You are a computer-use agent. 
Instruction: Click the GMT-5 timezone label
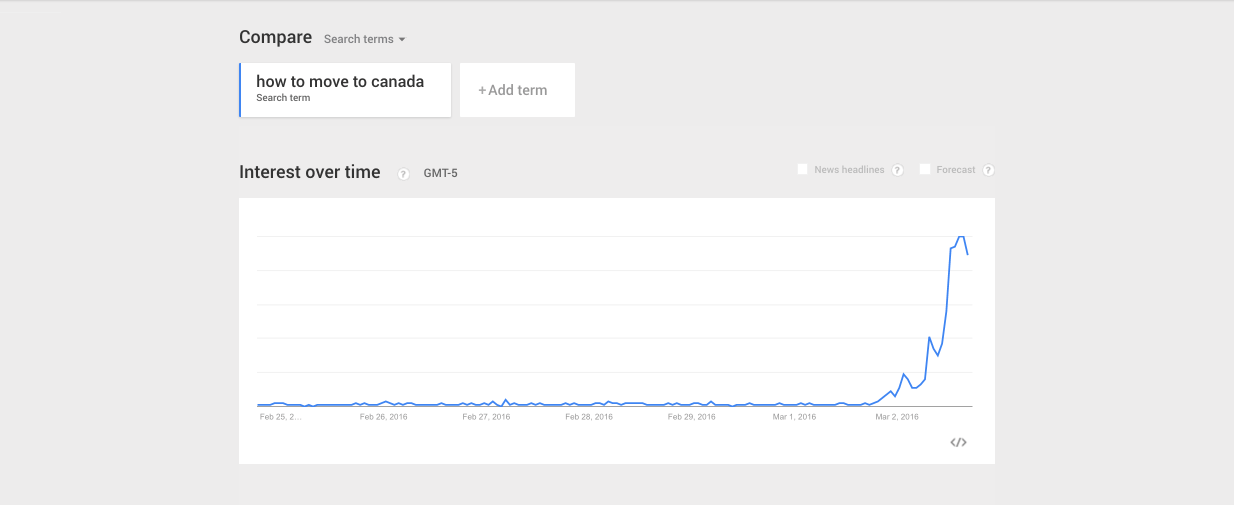(440, 173)
